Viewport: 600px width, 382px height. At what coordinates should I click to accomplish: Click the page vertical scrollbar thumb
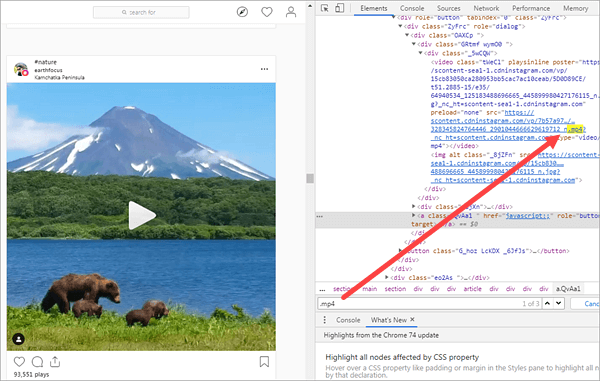click(x=310, y=178)
